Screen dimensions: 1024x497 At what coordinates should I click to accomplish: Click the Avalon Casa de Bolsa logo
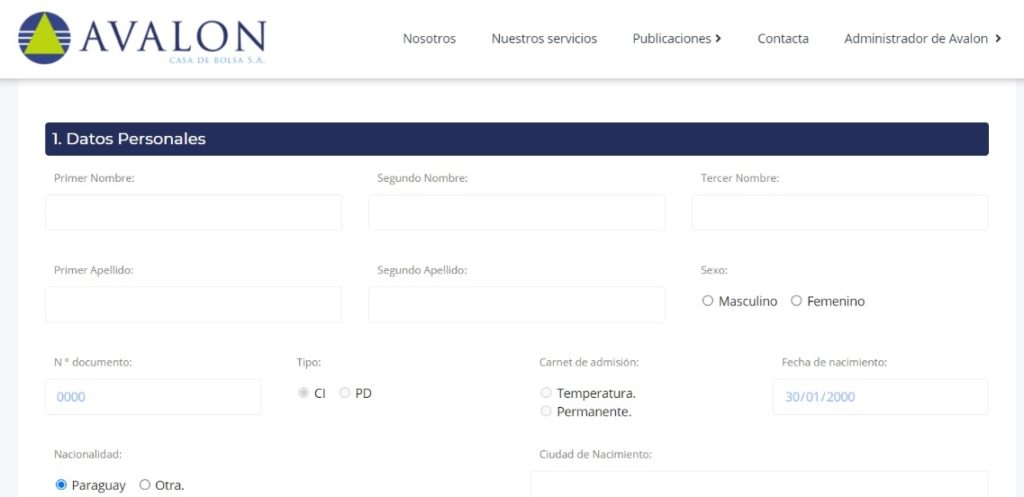(x=142, y=38)
